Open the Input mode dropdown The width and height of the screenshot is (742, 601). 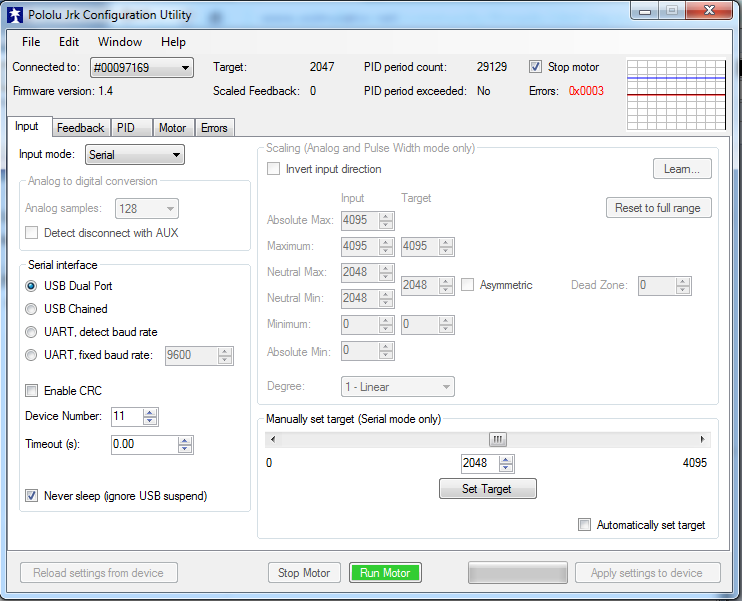click(x=135, y=155)
